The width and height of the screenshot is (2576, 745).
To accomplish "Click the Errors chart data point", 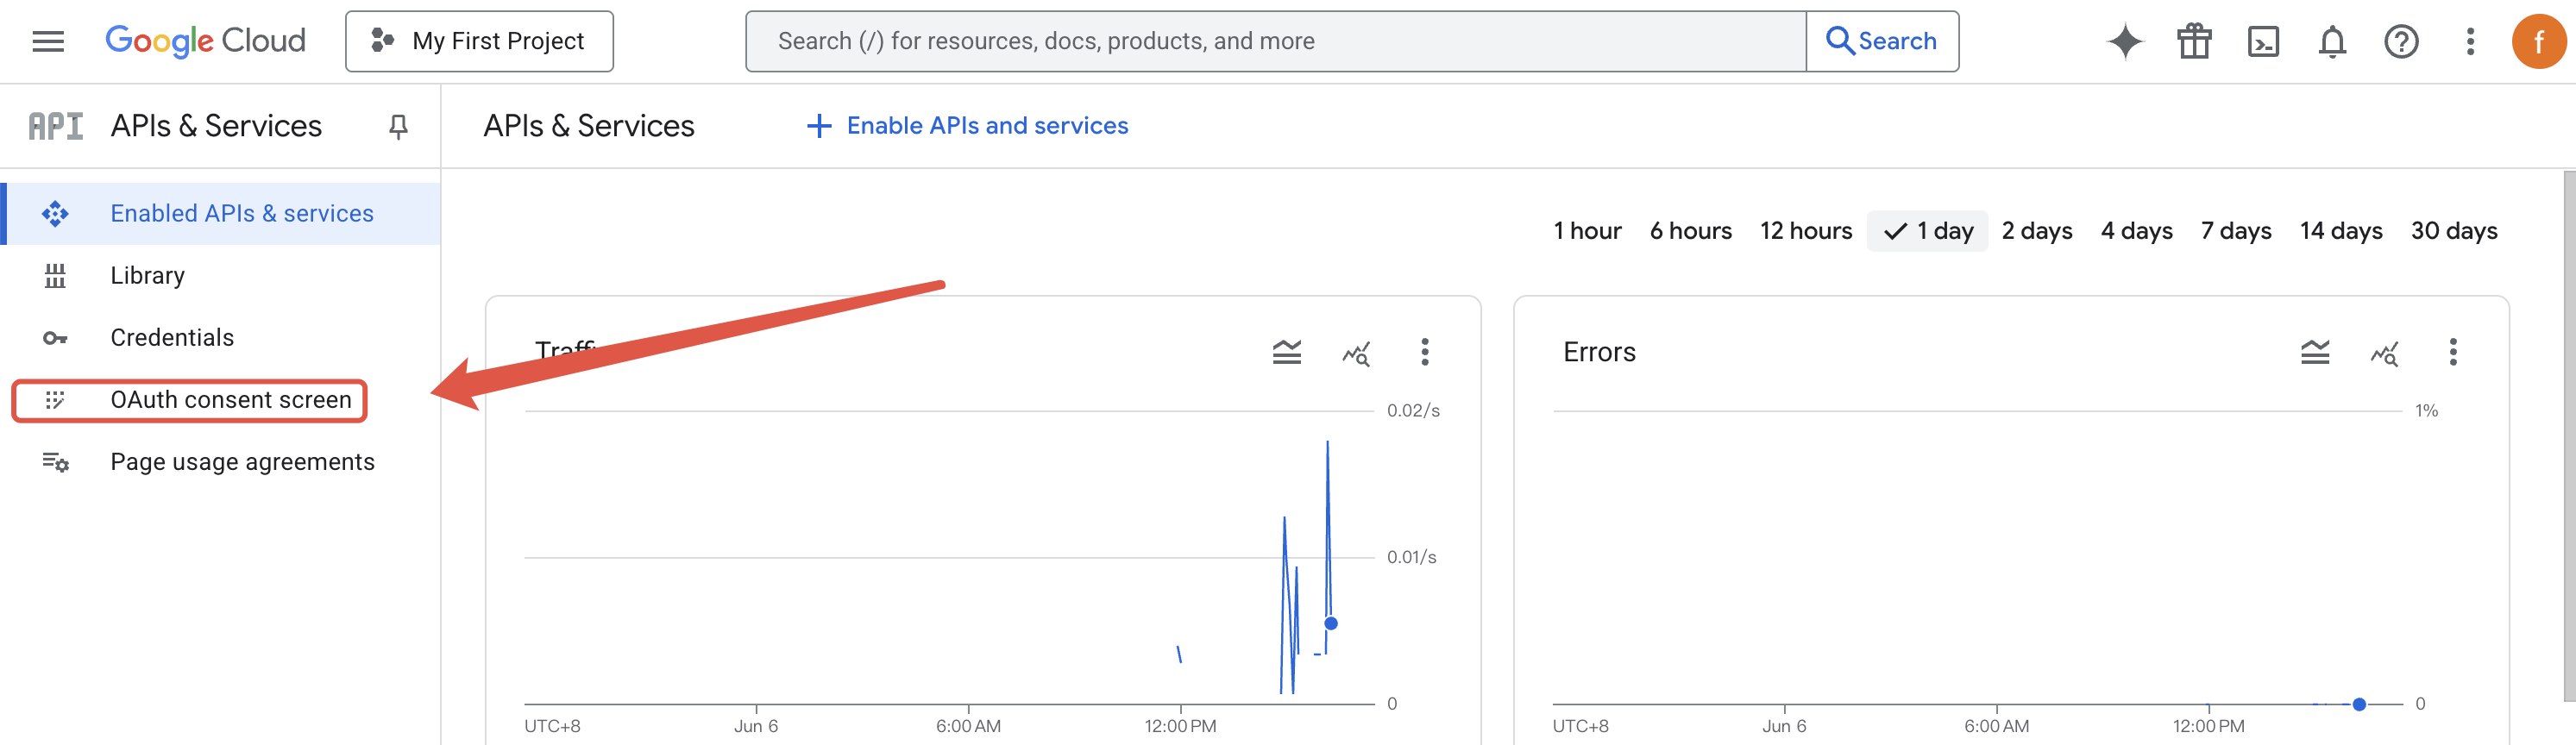I will pos(2359,705).
